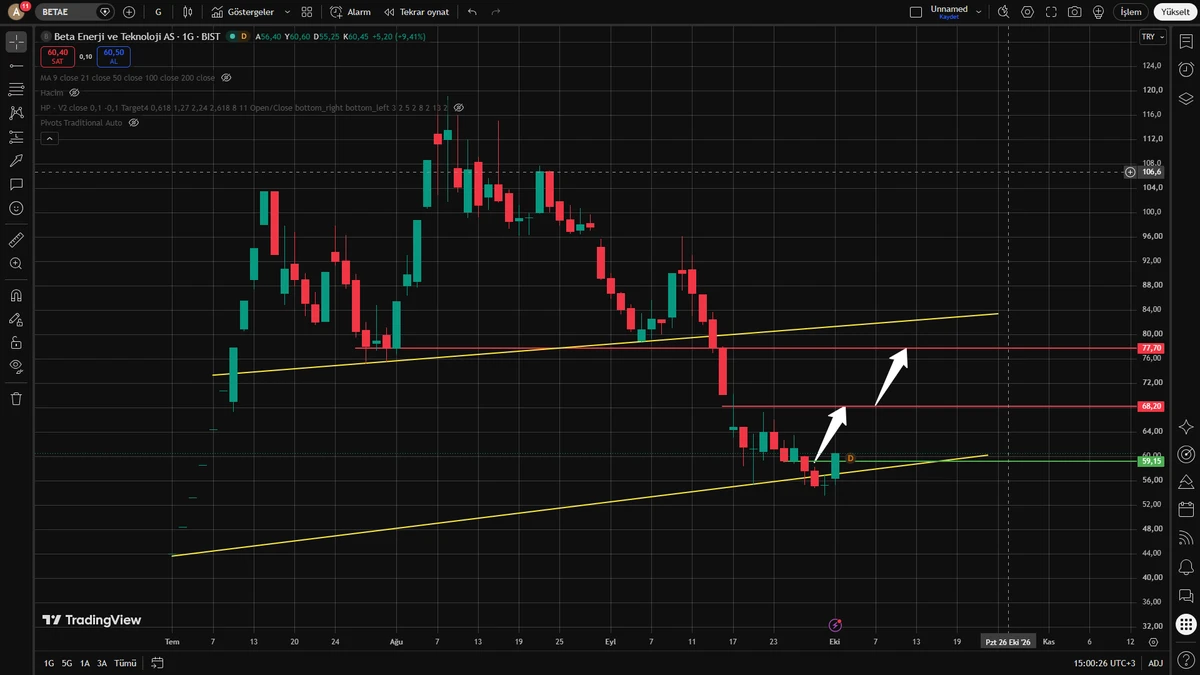
Task: Toggle stay in drawing mode
Action: coord(16,319)
